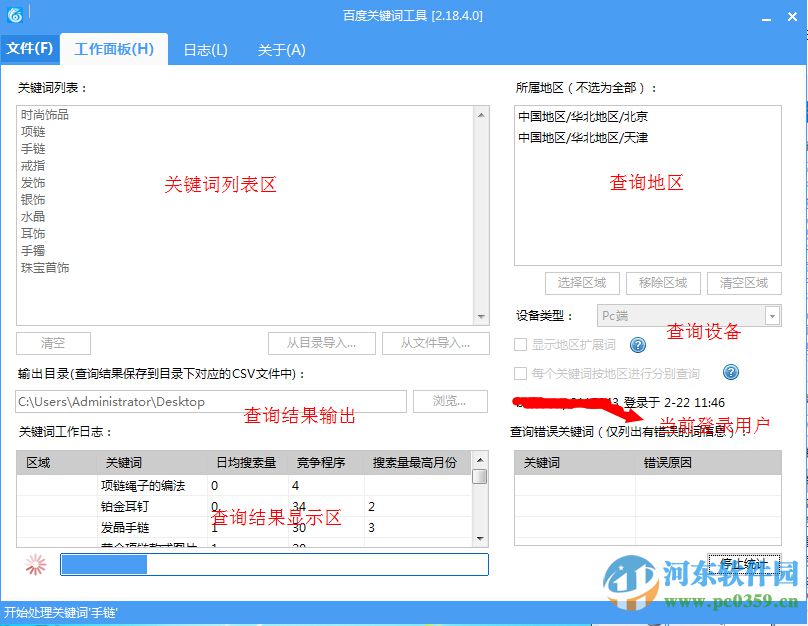Viewport: 808px width, 626px height.
Task: Click 清空 to clear the keyword list
Action: click(x=53, y=343)
